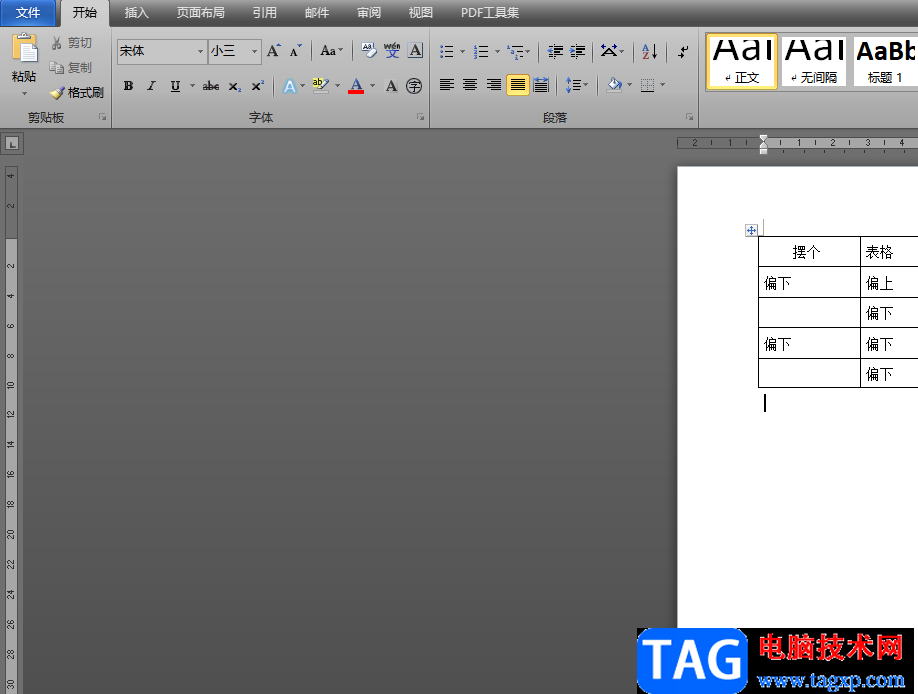Screen dimensions: 918x694
Task: Switch to the PDF工具集 tab
Action: 489,13
